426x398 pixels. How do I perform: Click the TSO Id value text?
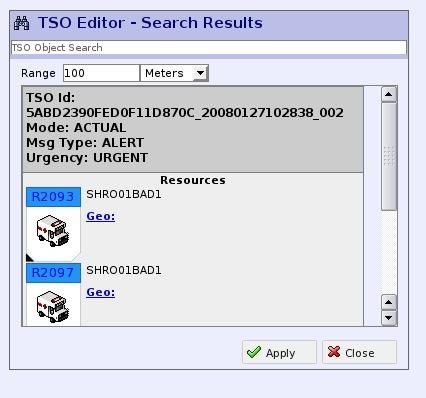pos(185,113)
